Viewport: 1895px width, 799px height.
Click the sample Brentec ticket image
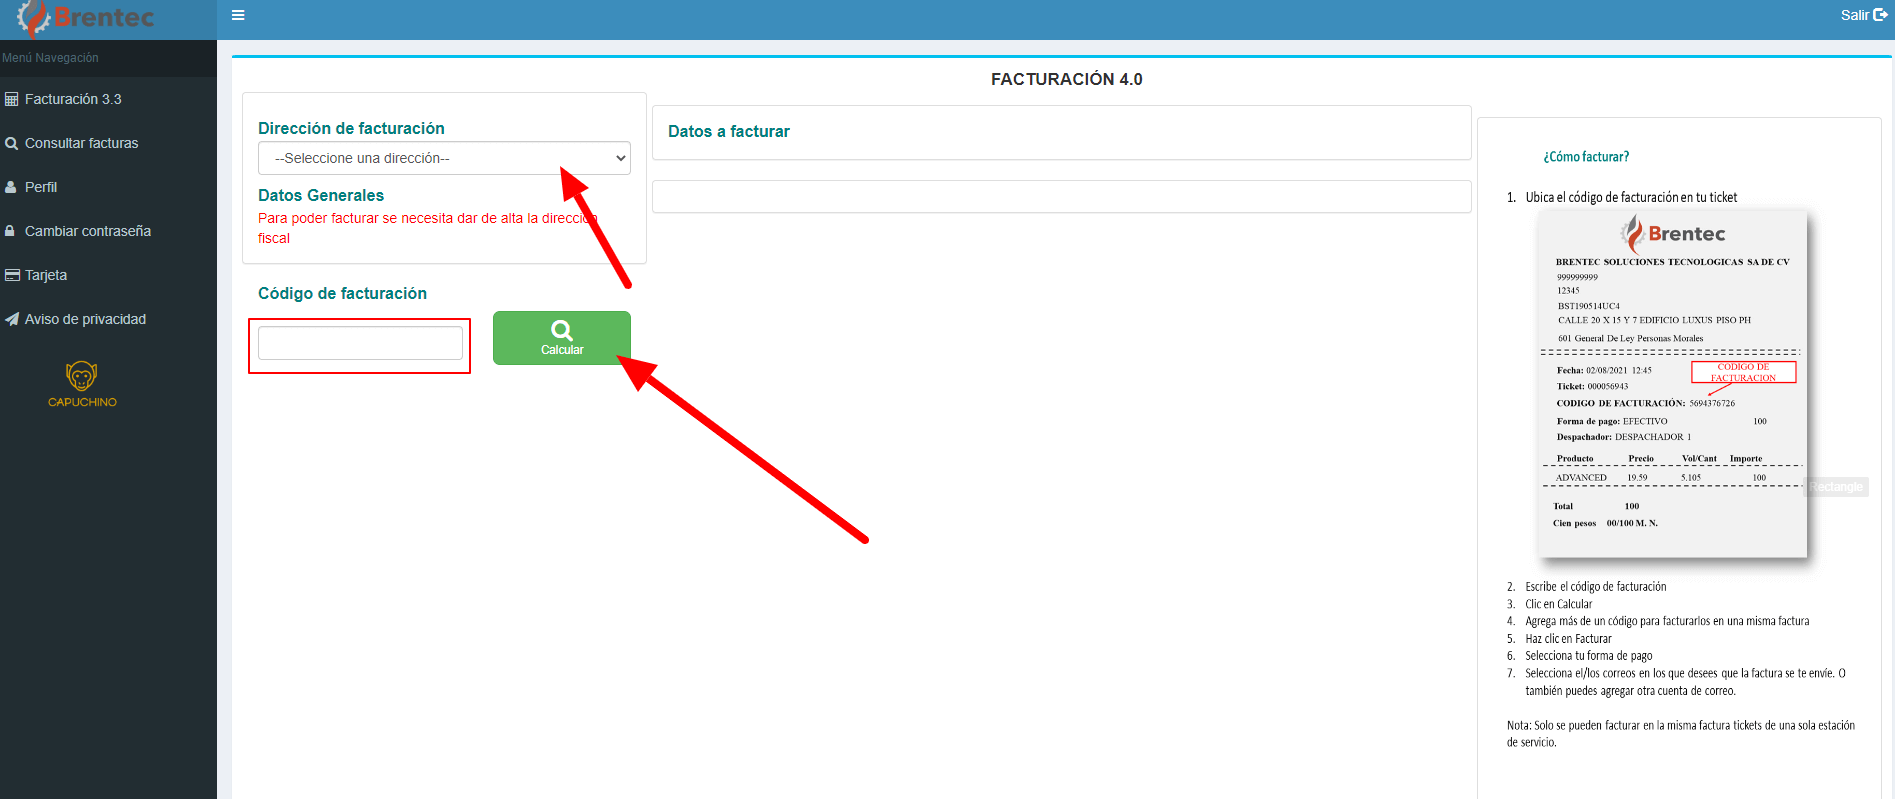click(1671, 383)
